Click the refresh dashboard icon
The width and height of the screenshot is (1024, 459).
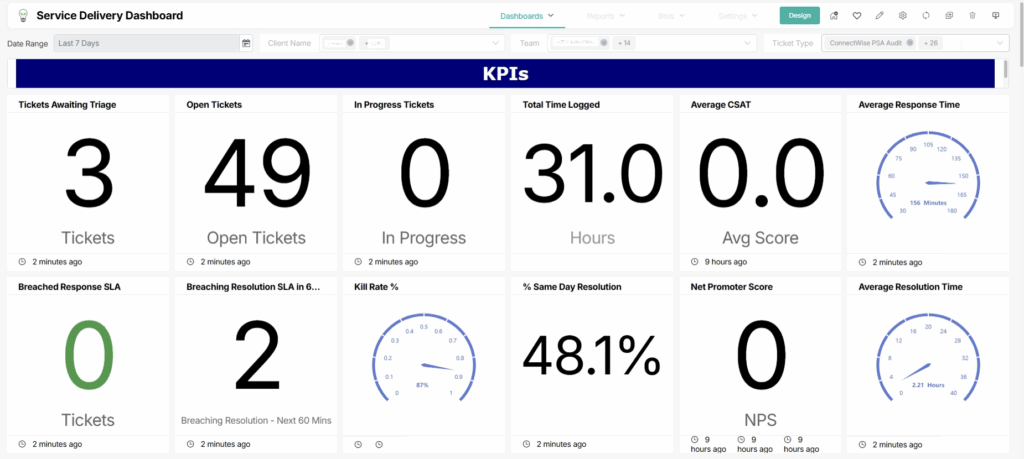point(926,16)
